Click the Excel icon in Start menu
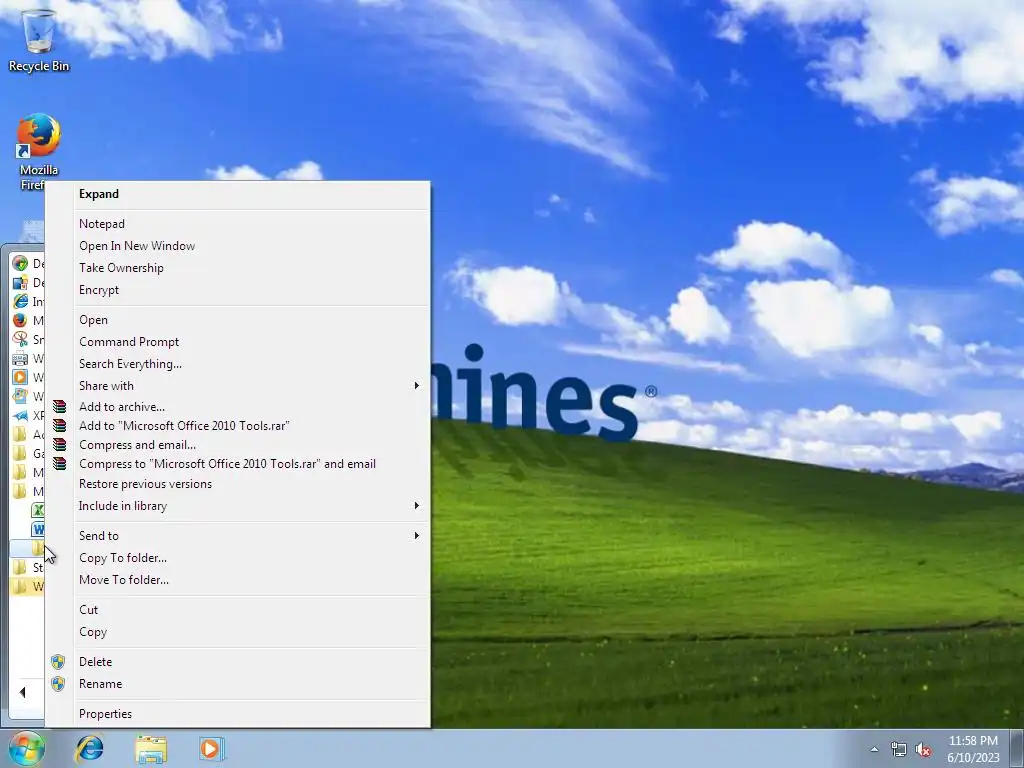The width and height of the screenshot is (1024, 768). [38, 510]
